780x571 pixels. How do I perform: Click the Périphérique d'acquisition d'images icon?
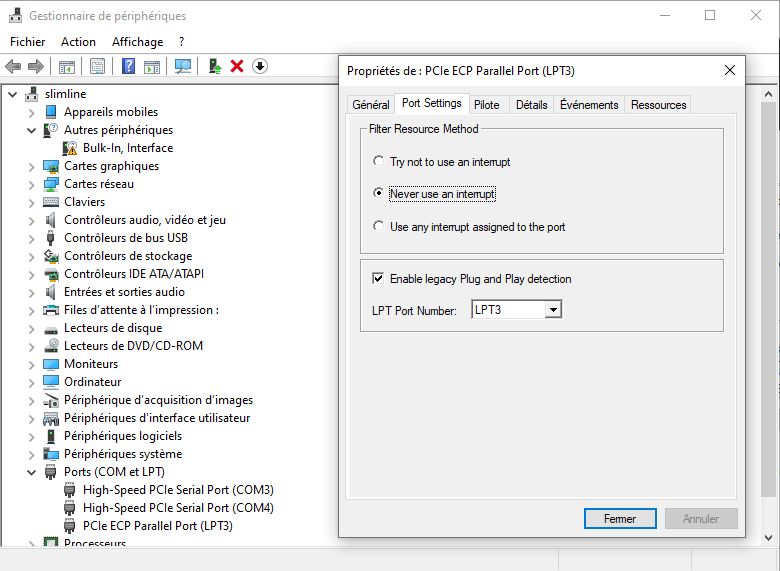51,400
